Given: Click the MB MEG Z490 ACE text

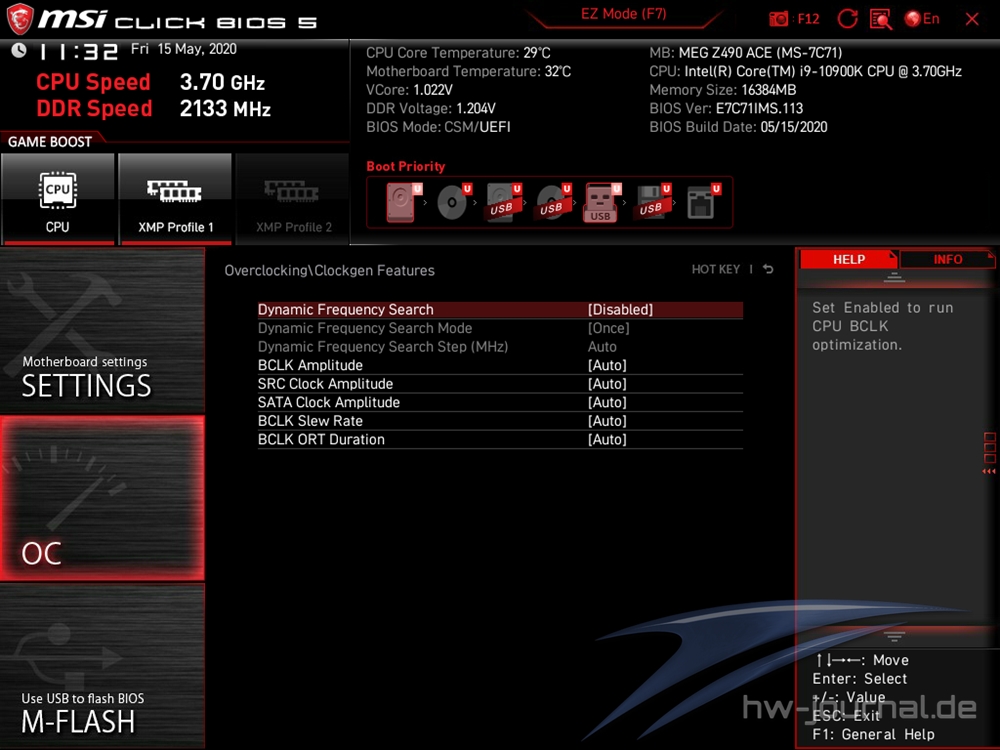Looking at the screenshot, I should coord(746,53).
